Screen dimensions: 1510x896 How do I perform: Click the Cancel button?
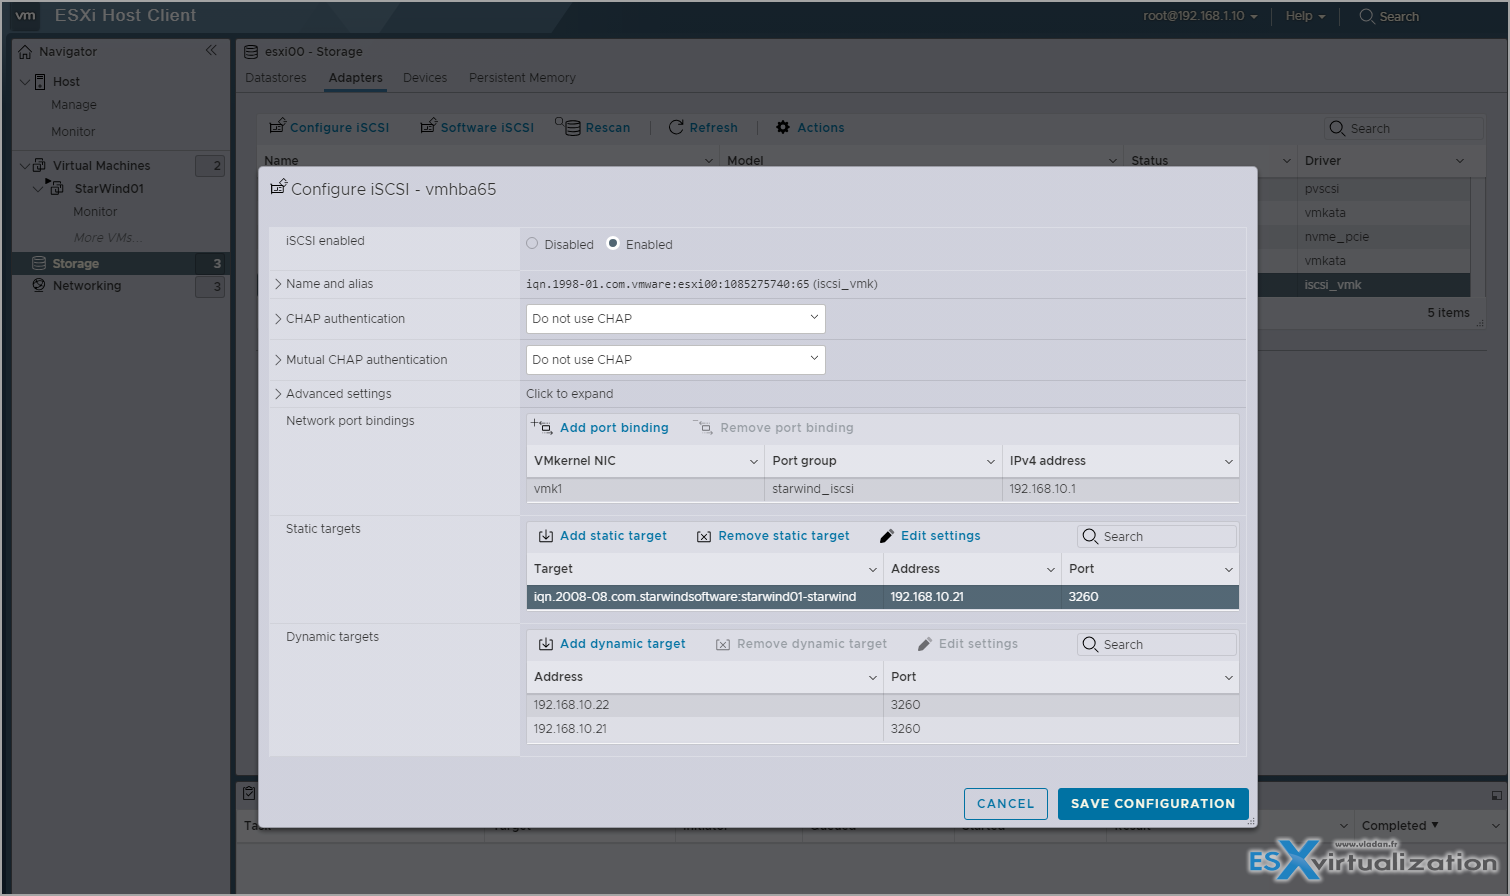point(1005,804)
